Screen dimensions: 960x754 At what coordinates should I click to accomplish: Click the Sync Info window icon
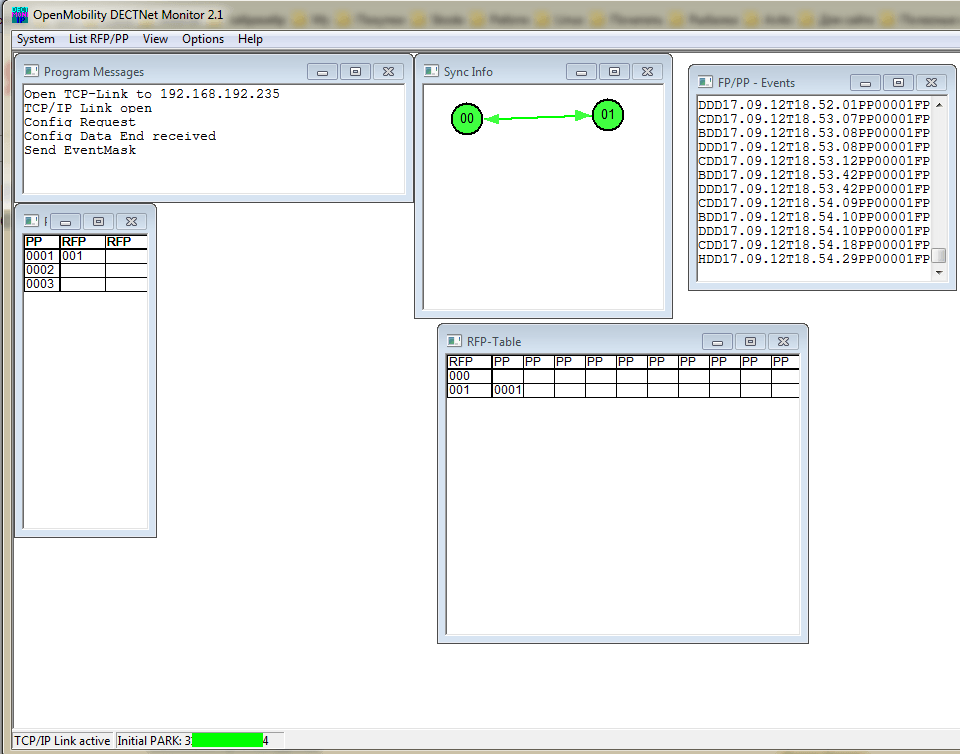pos(431,71)
